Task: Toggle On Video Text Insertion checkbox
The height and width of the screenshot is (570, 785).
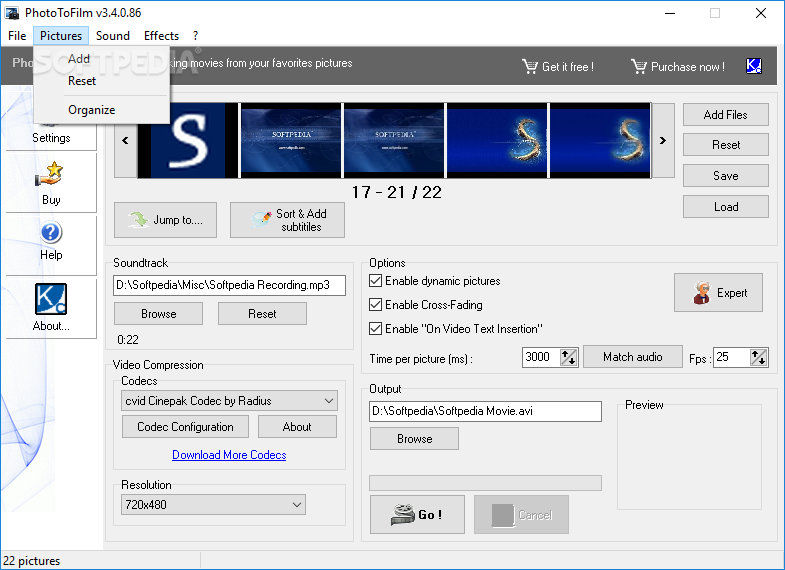Action: [375, 328]
